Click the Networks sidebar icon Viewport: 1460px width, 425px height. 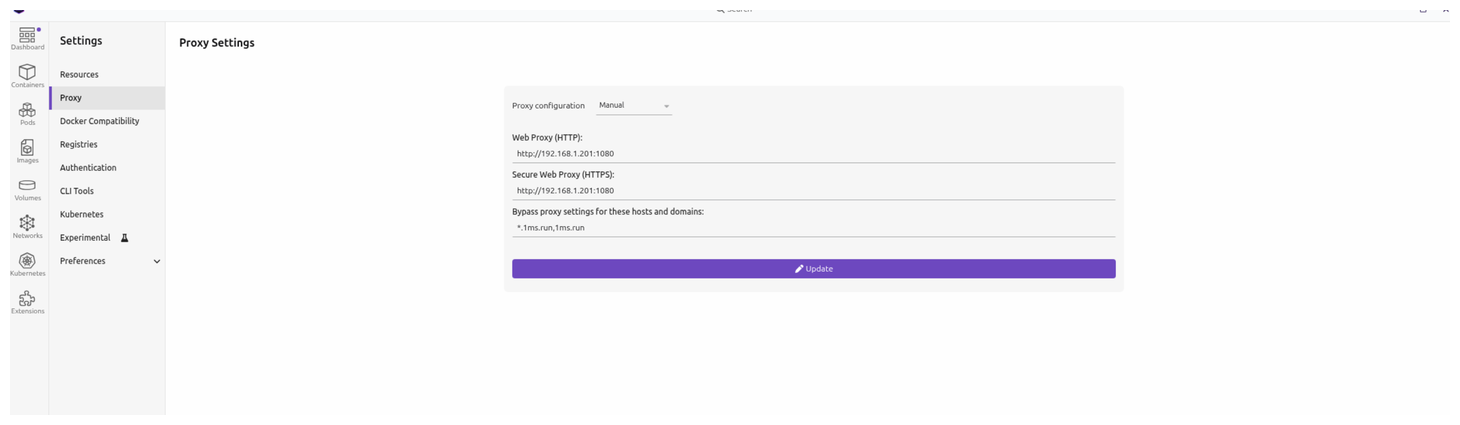(27, 225)
